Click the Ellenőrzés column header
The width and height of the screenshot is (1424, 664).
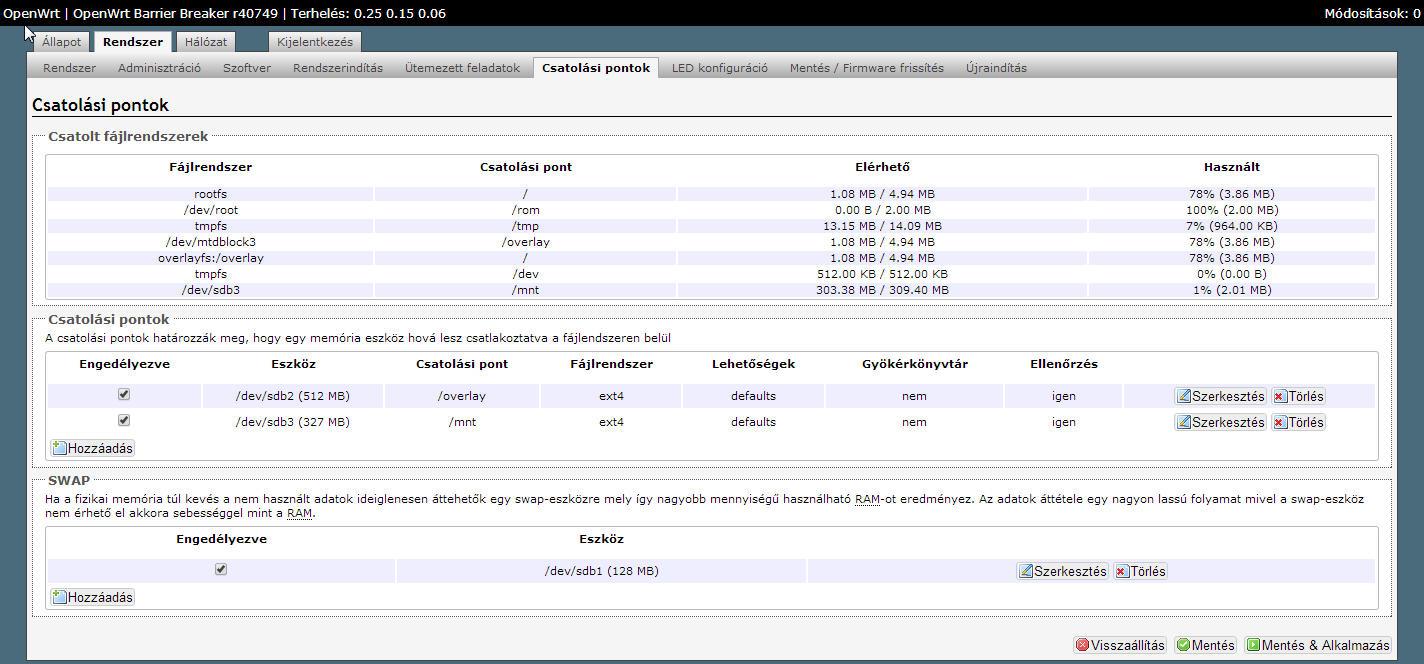point(1064,364)
